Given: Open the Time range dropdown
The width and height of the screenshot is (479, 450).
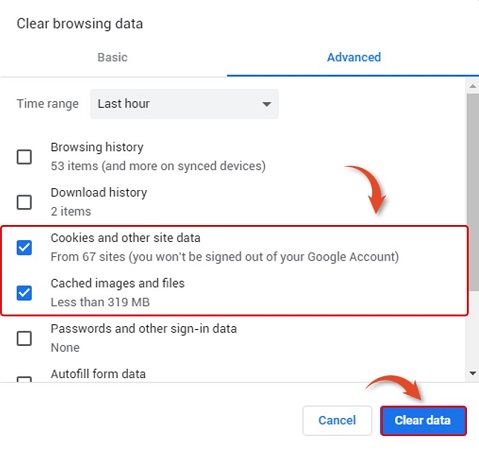Looking at the screenshot, I should click(184, 104).
